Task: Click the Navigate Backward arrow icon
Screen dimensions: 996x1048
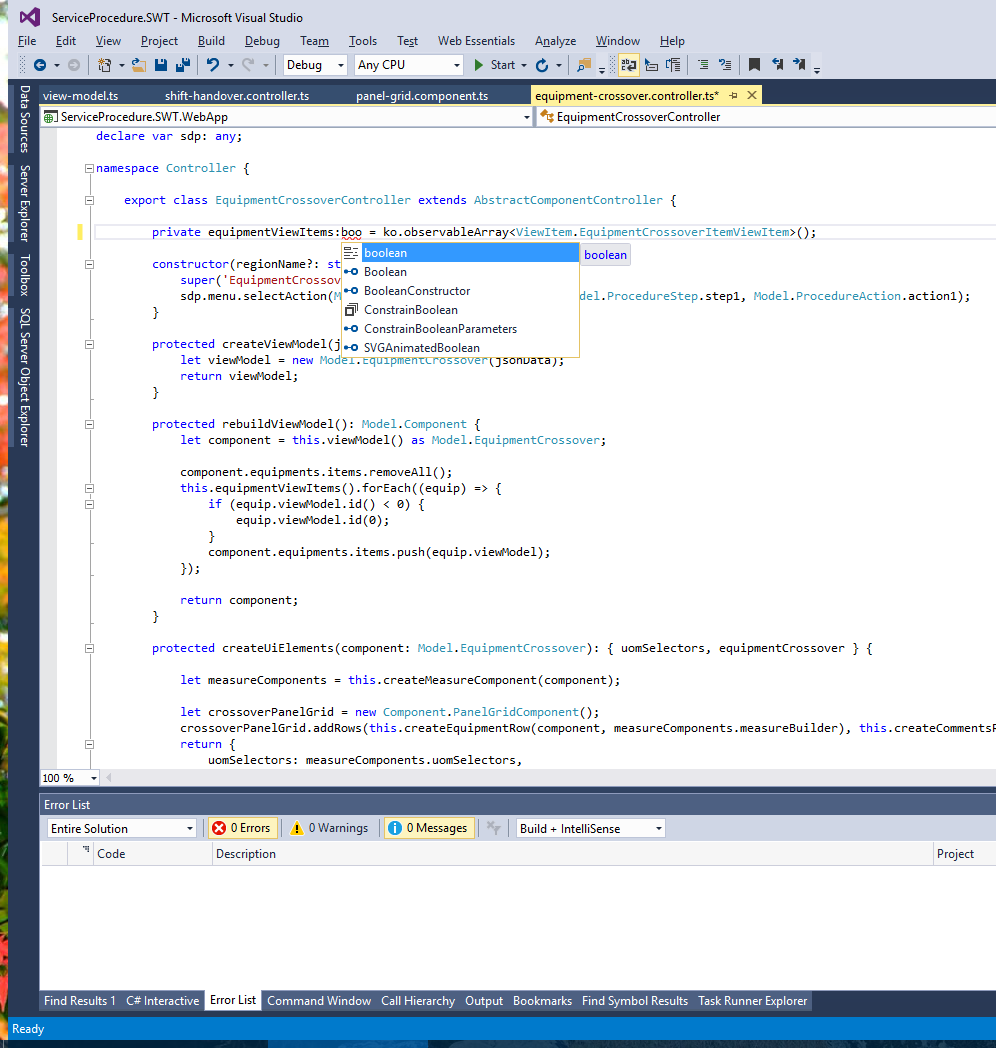Action: [x=40, y=65]
